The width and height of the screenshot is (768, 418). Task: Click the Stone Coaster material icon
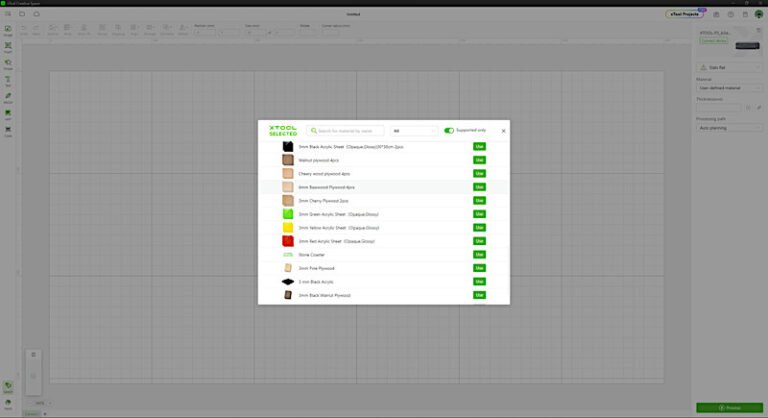(x=288, y=255)
